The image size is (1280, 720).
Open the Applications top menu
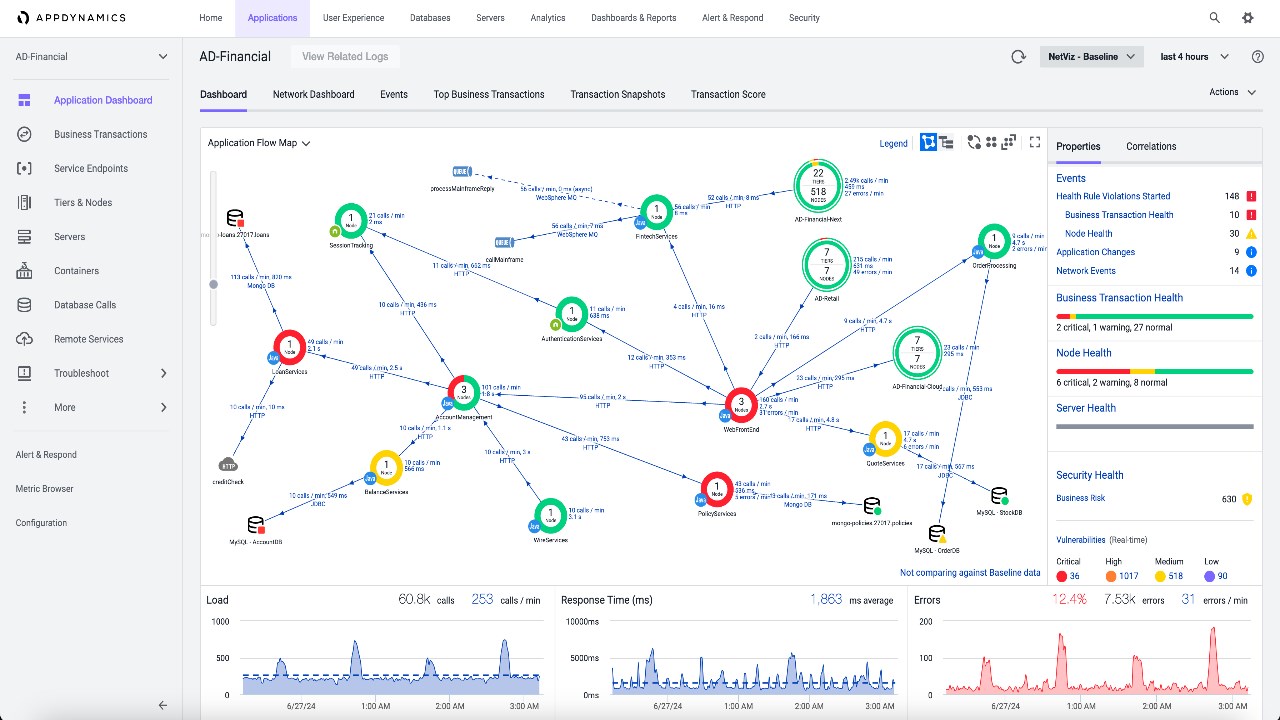[x=272, y=18]
